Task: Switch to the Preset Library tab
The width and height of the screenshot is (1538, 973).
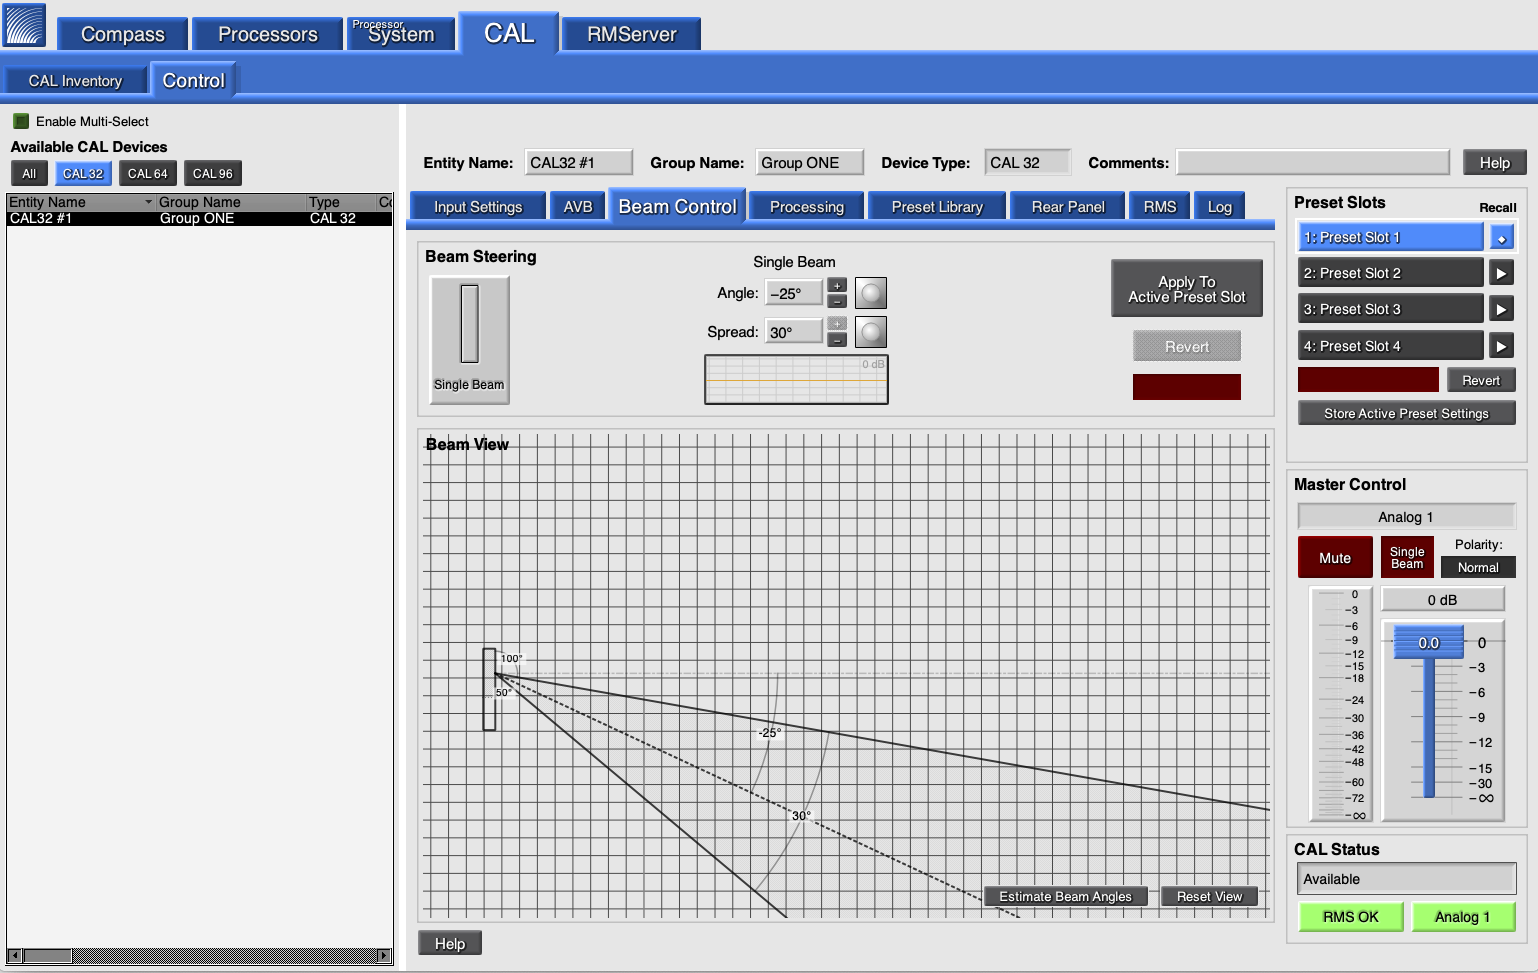Action: [937, 207]
